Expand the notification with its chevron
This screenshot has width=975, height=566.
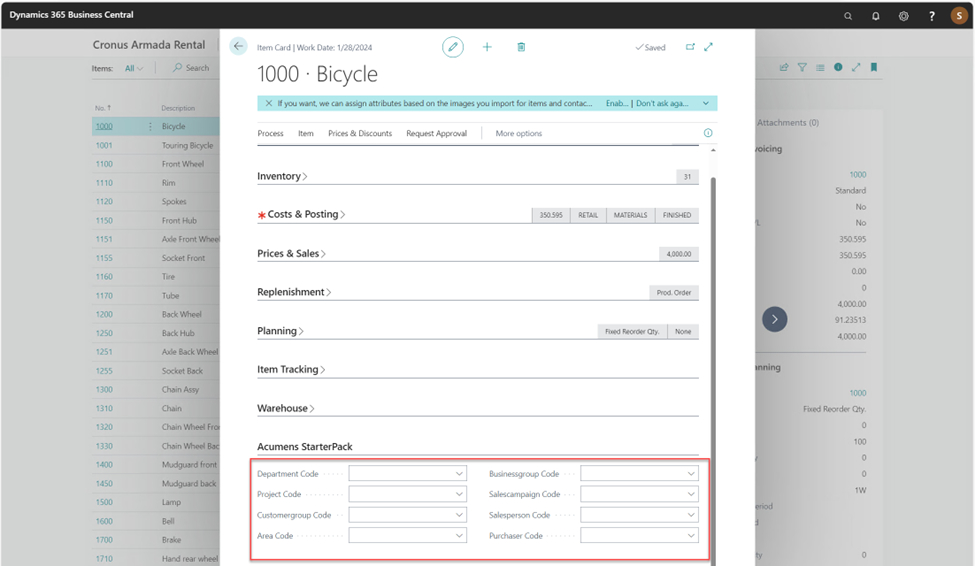(x=706, y=103)
